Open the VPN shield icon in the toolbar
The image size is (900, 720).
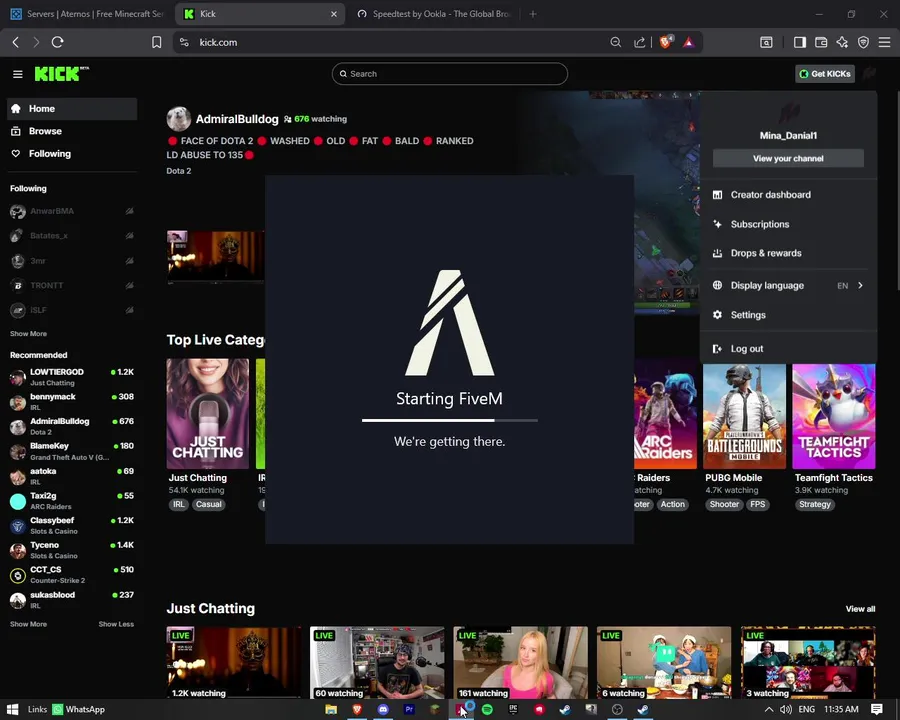(863, 42)
